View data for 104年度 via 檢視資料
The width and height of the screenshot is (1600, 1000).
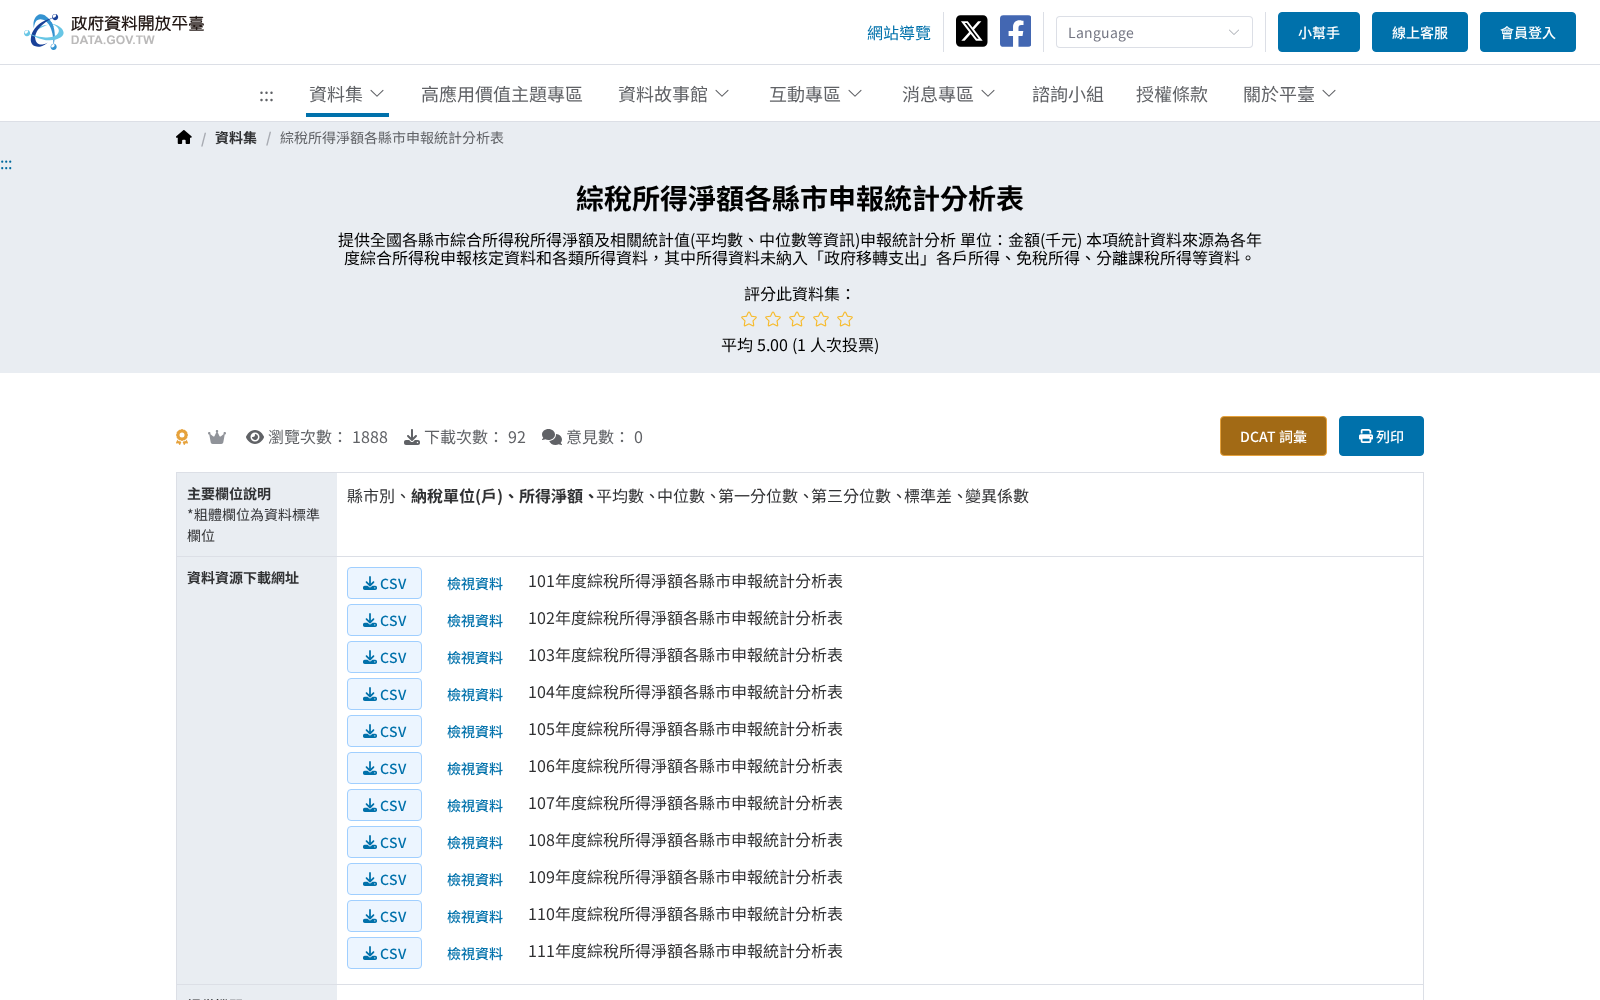click(x=475, y=695)
